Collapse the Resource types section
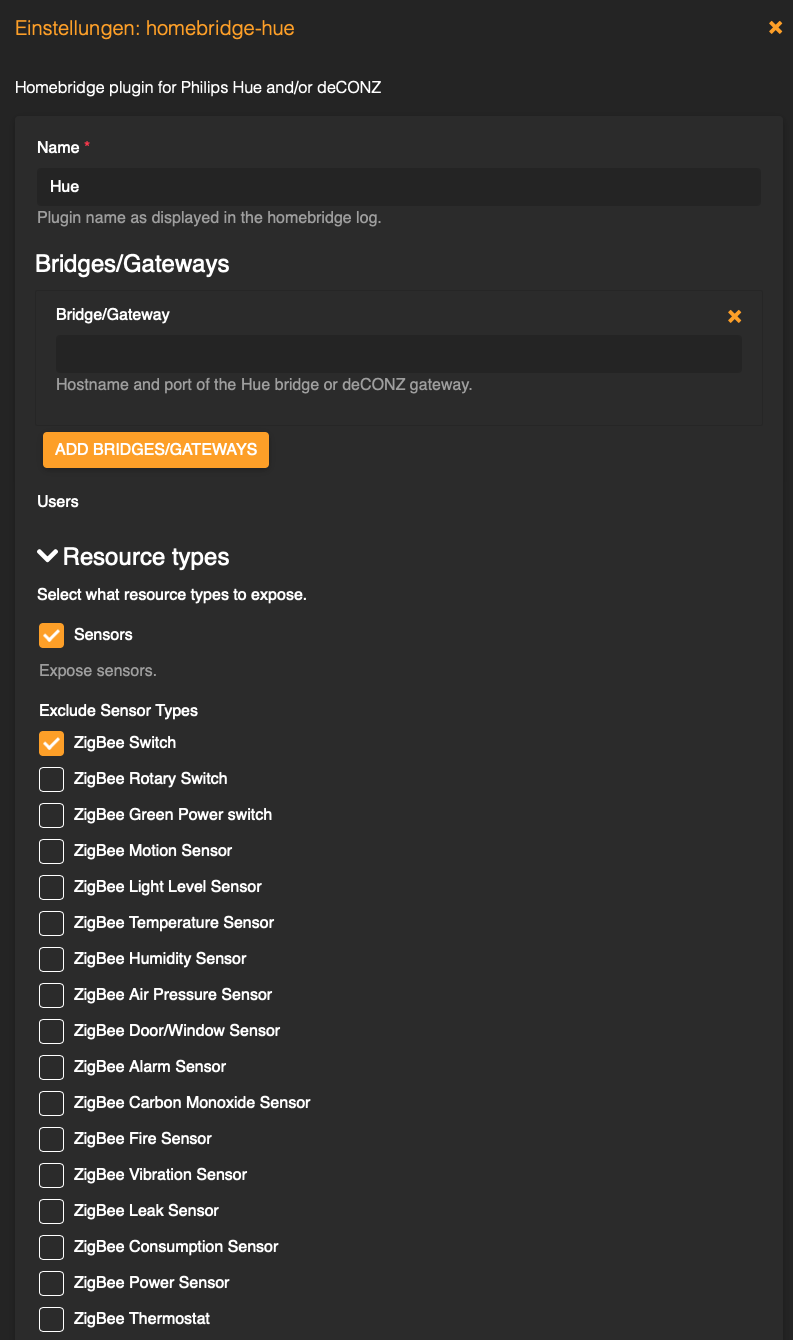 pos(47,557)
